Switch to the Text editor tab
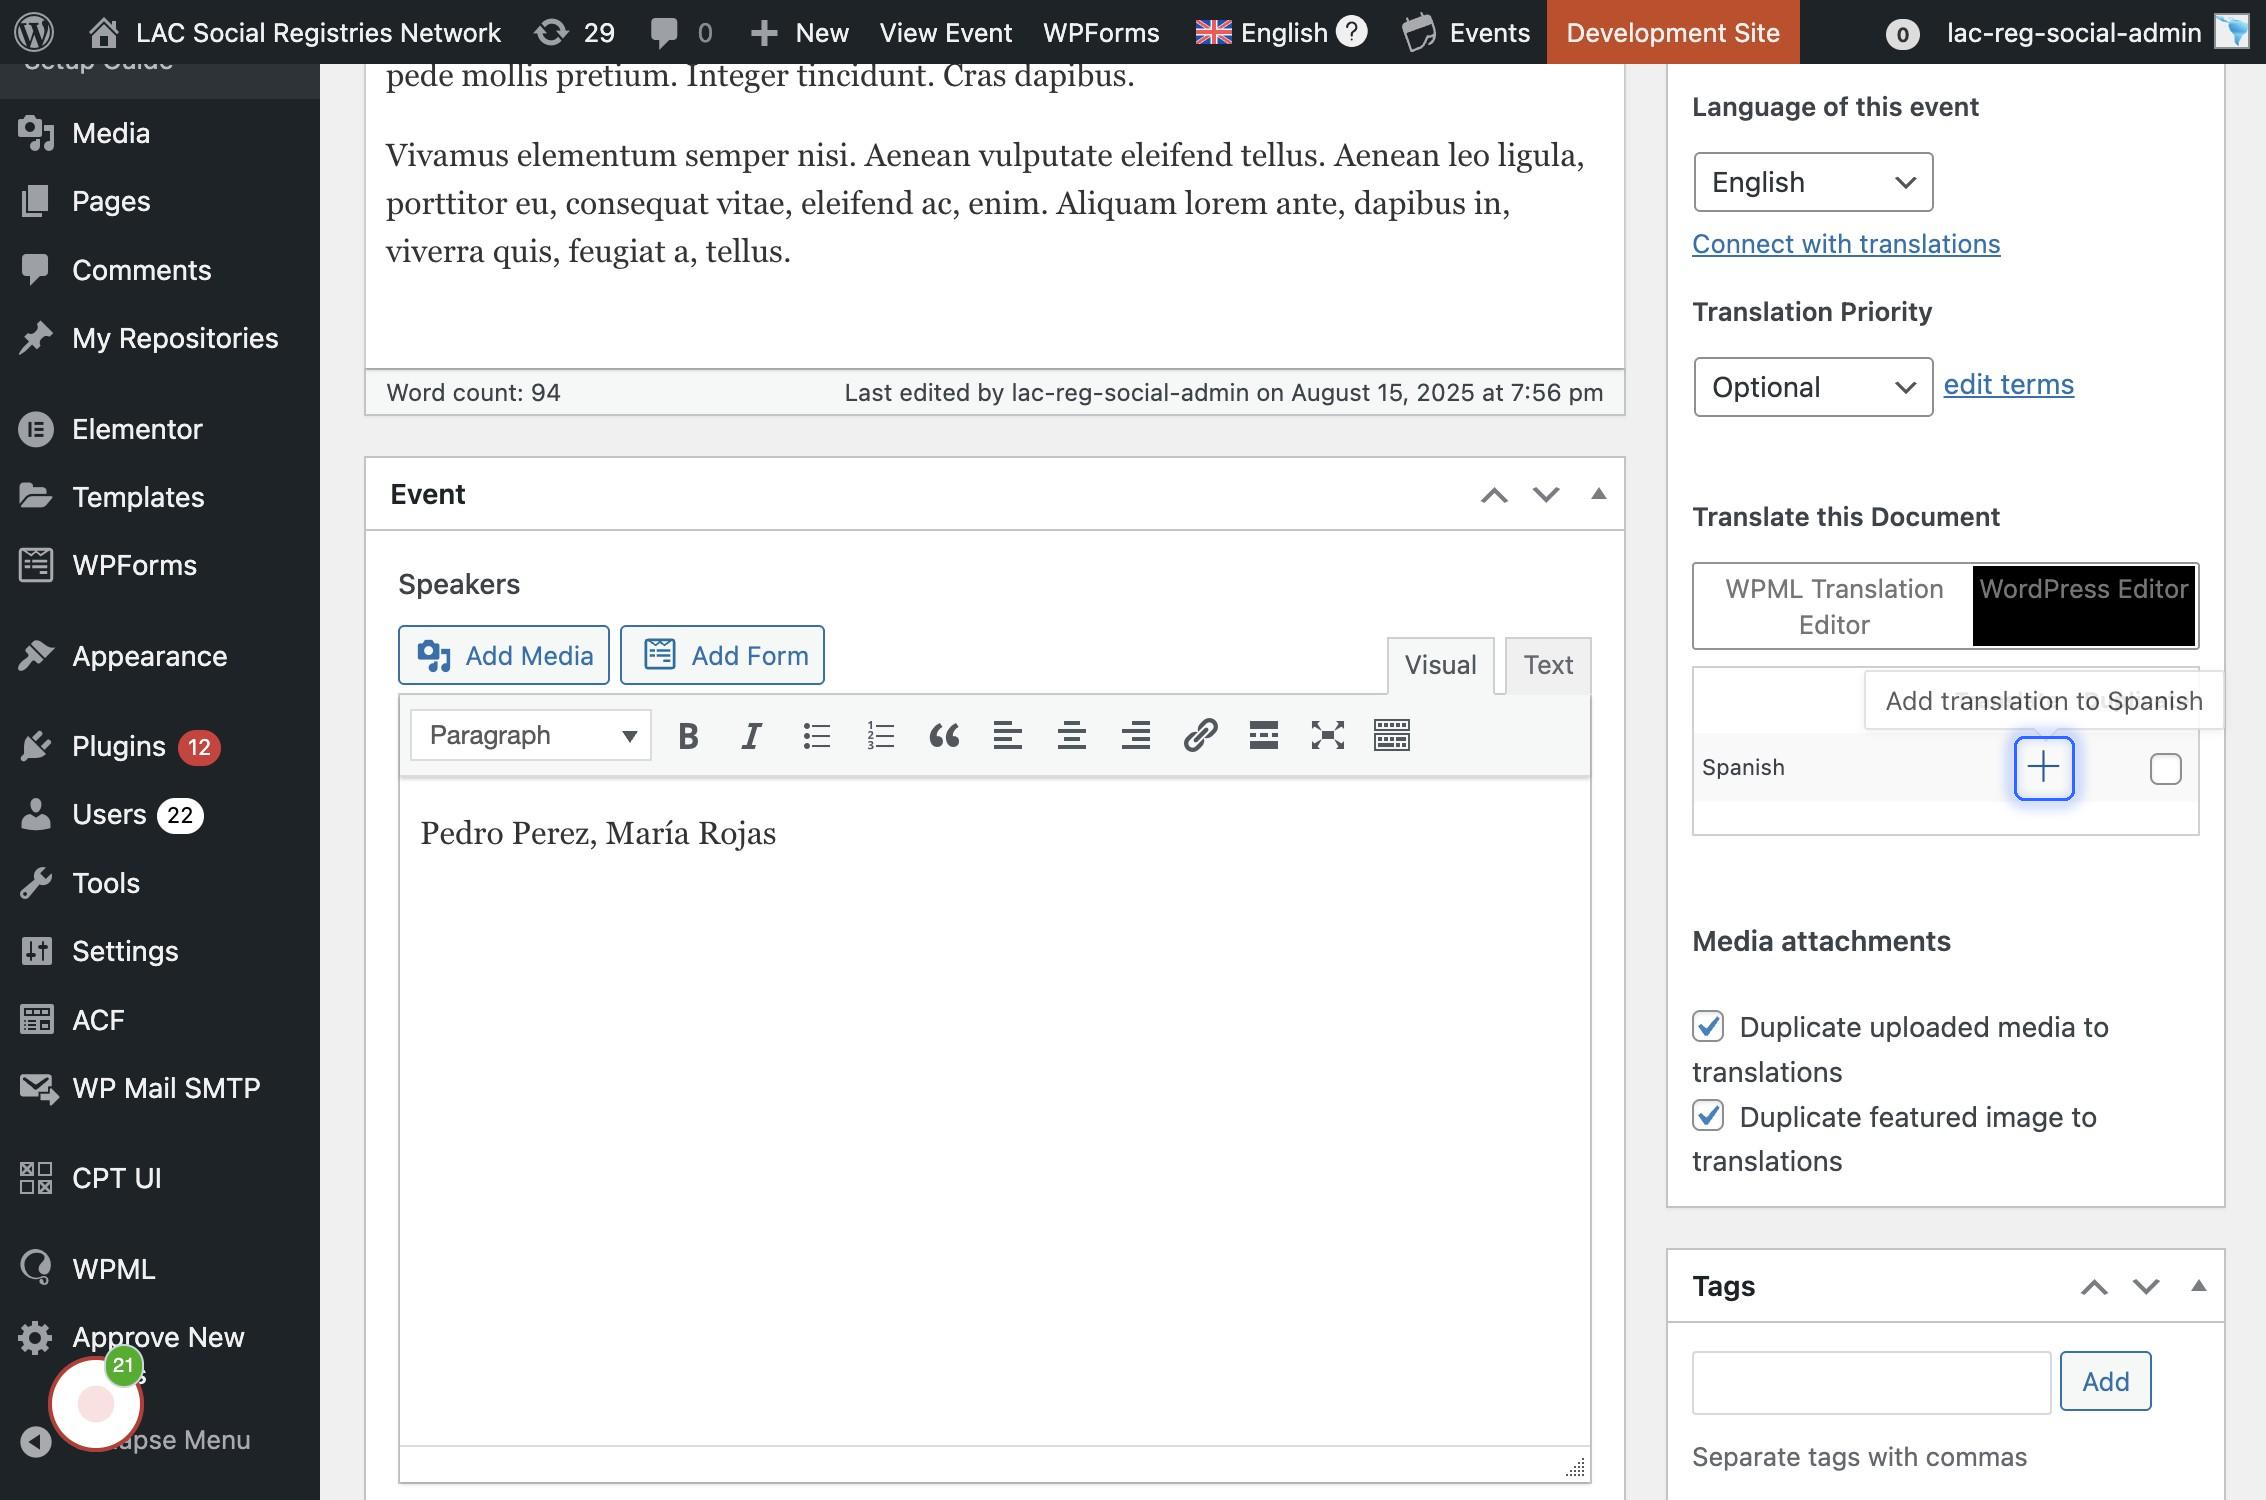The image size is (2266, 1500). pyautogui.click(x=1547, y=665)
